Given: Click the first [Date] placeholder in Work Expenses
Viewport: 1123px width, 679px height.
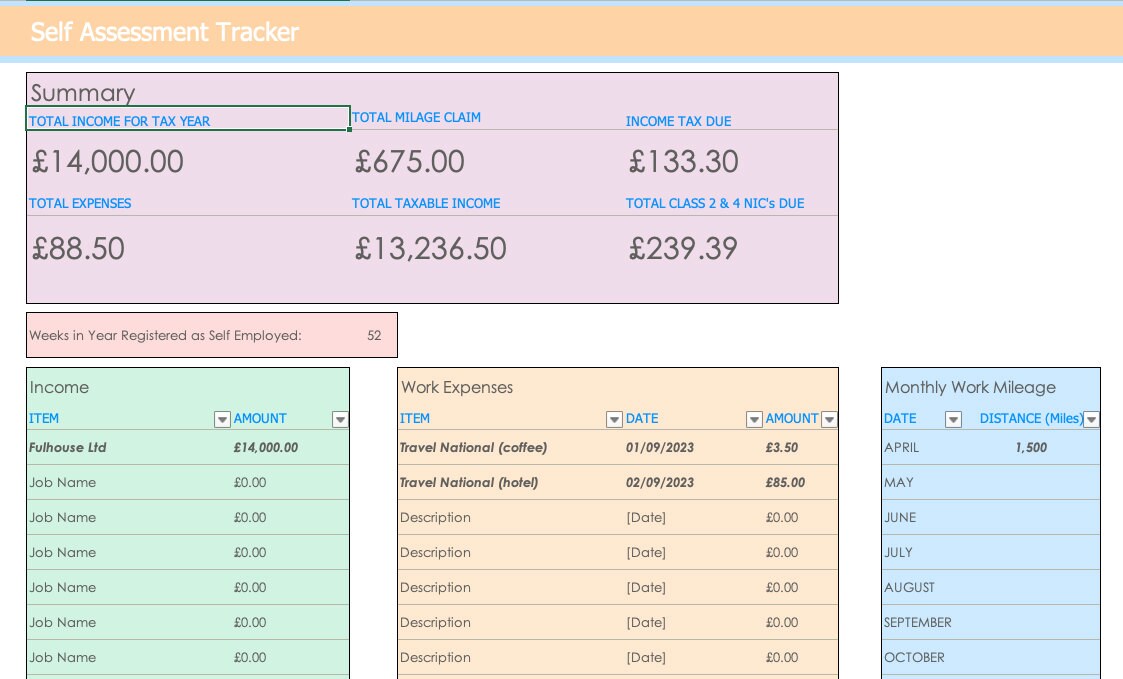Looking at the screenshot, I should point(646,517).
